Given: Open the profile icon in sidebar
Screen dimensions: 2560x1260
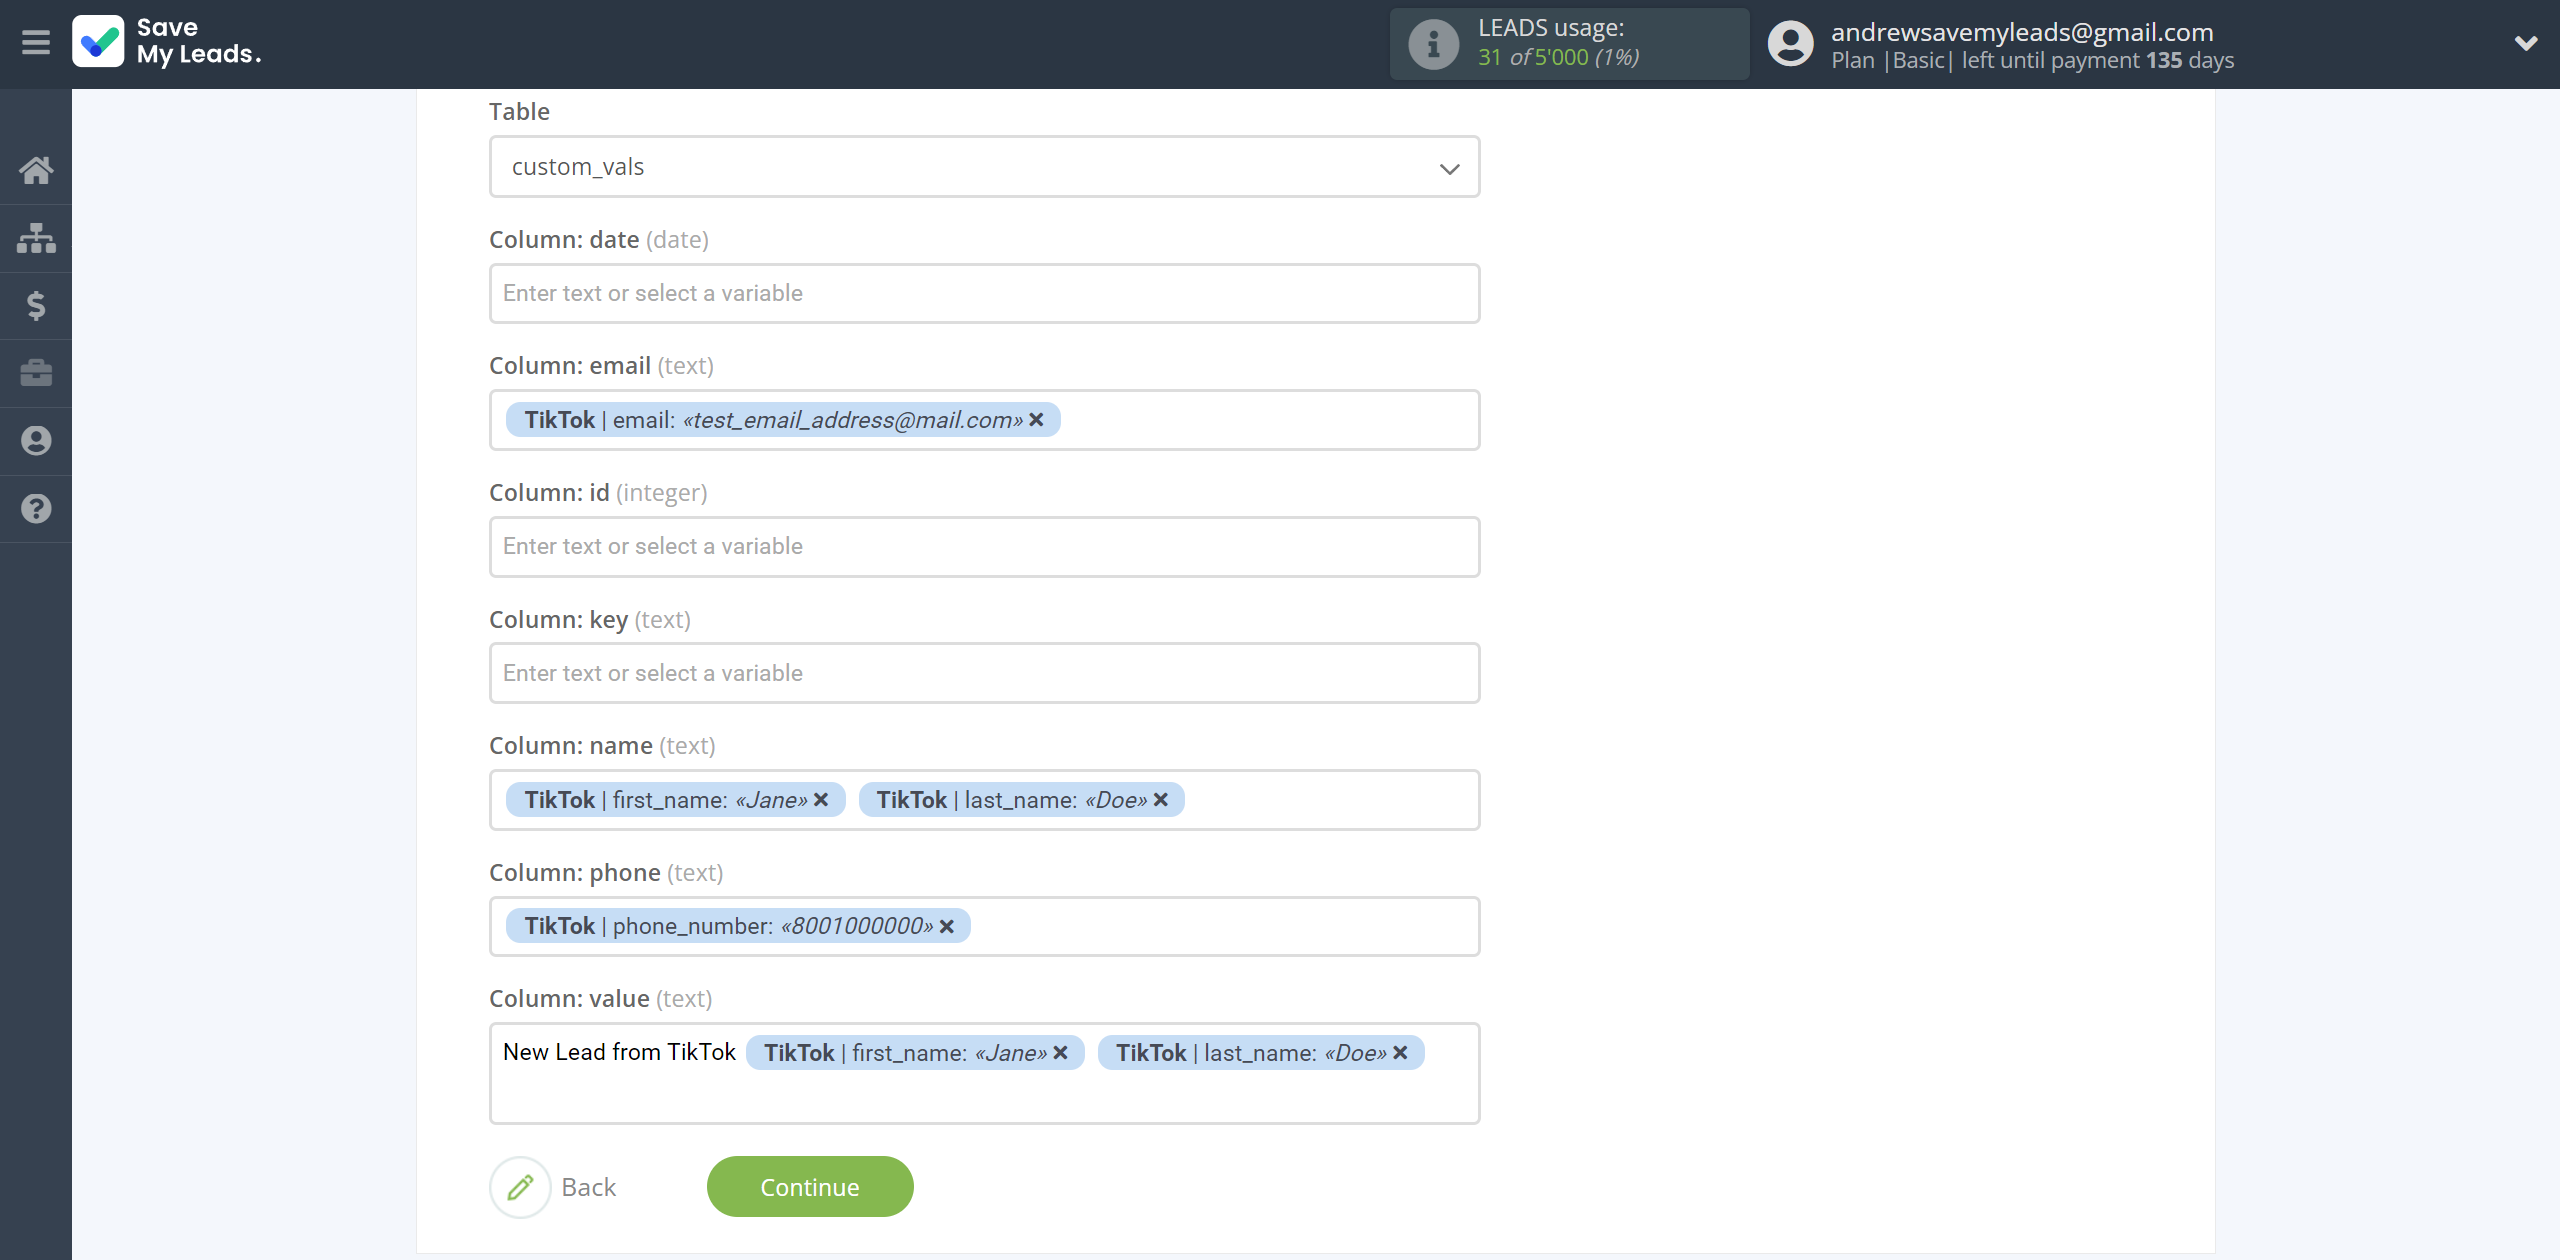Looking at the screenshot, I should (36, 441).
